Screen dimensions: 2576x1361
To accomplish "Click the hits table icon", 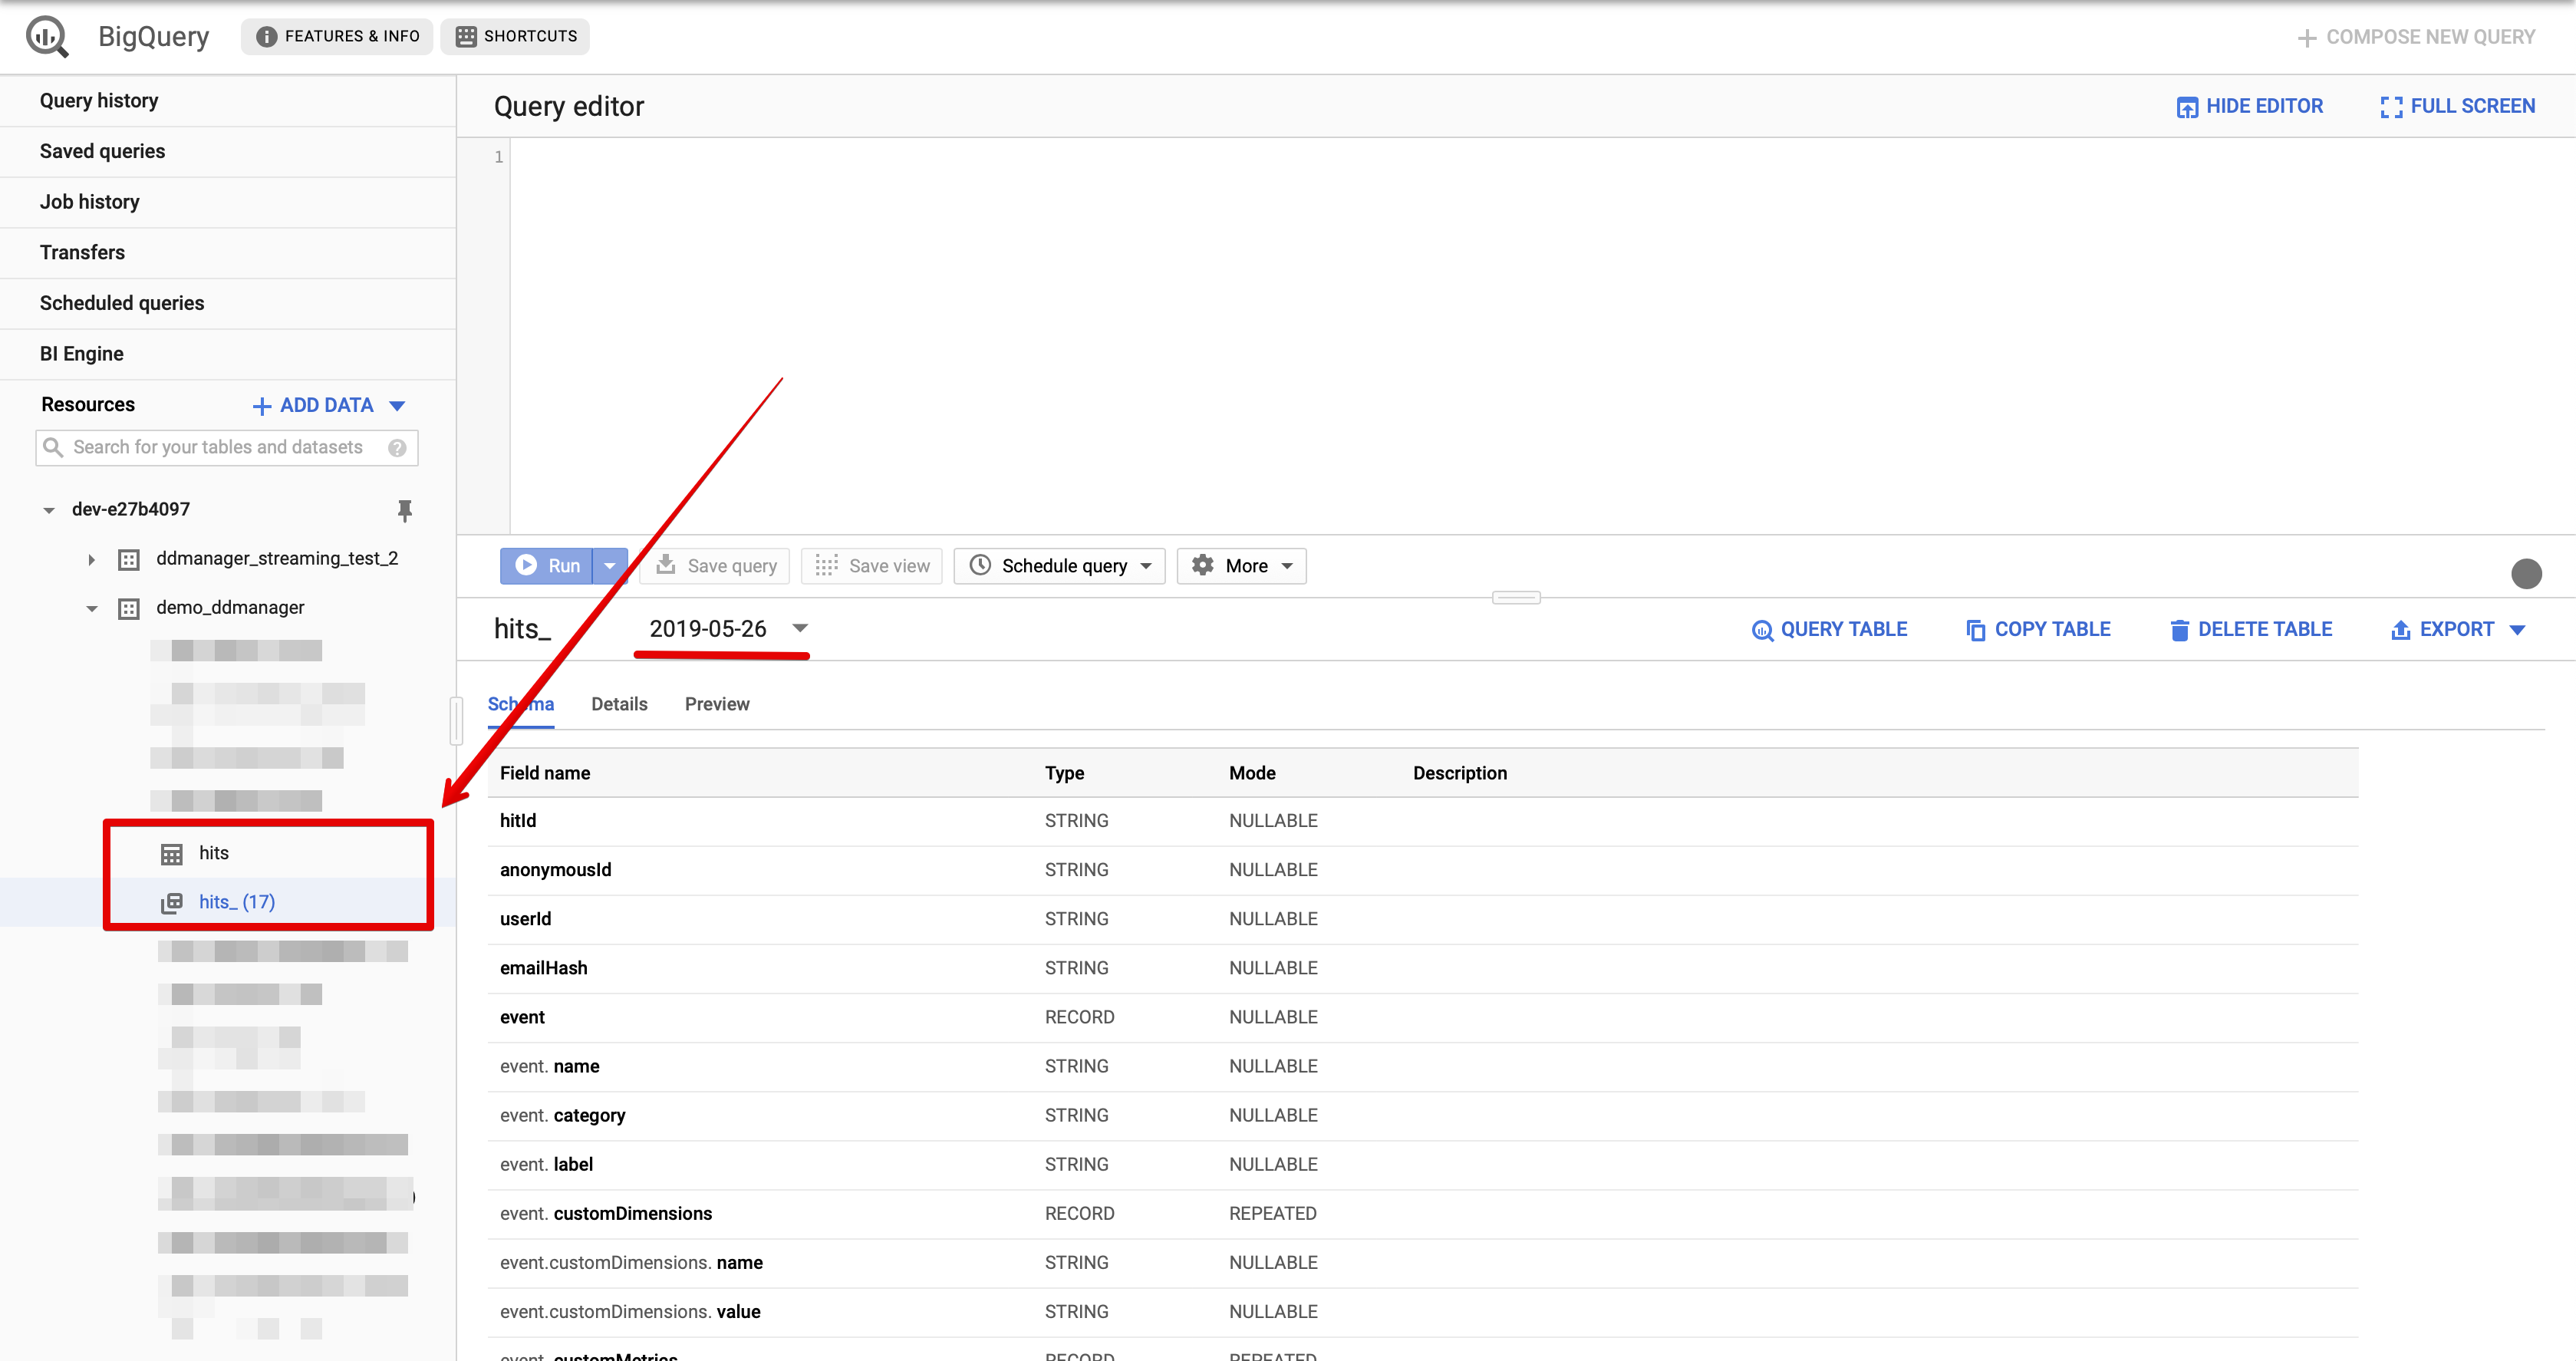I will pos(172,854).
